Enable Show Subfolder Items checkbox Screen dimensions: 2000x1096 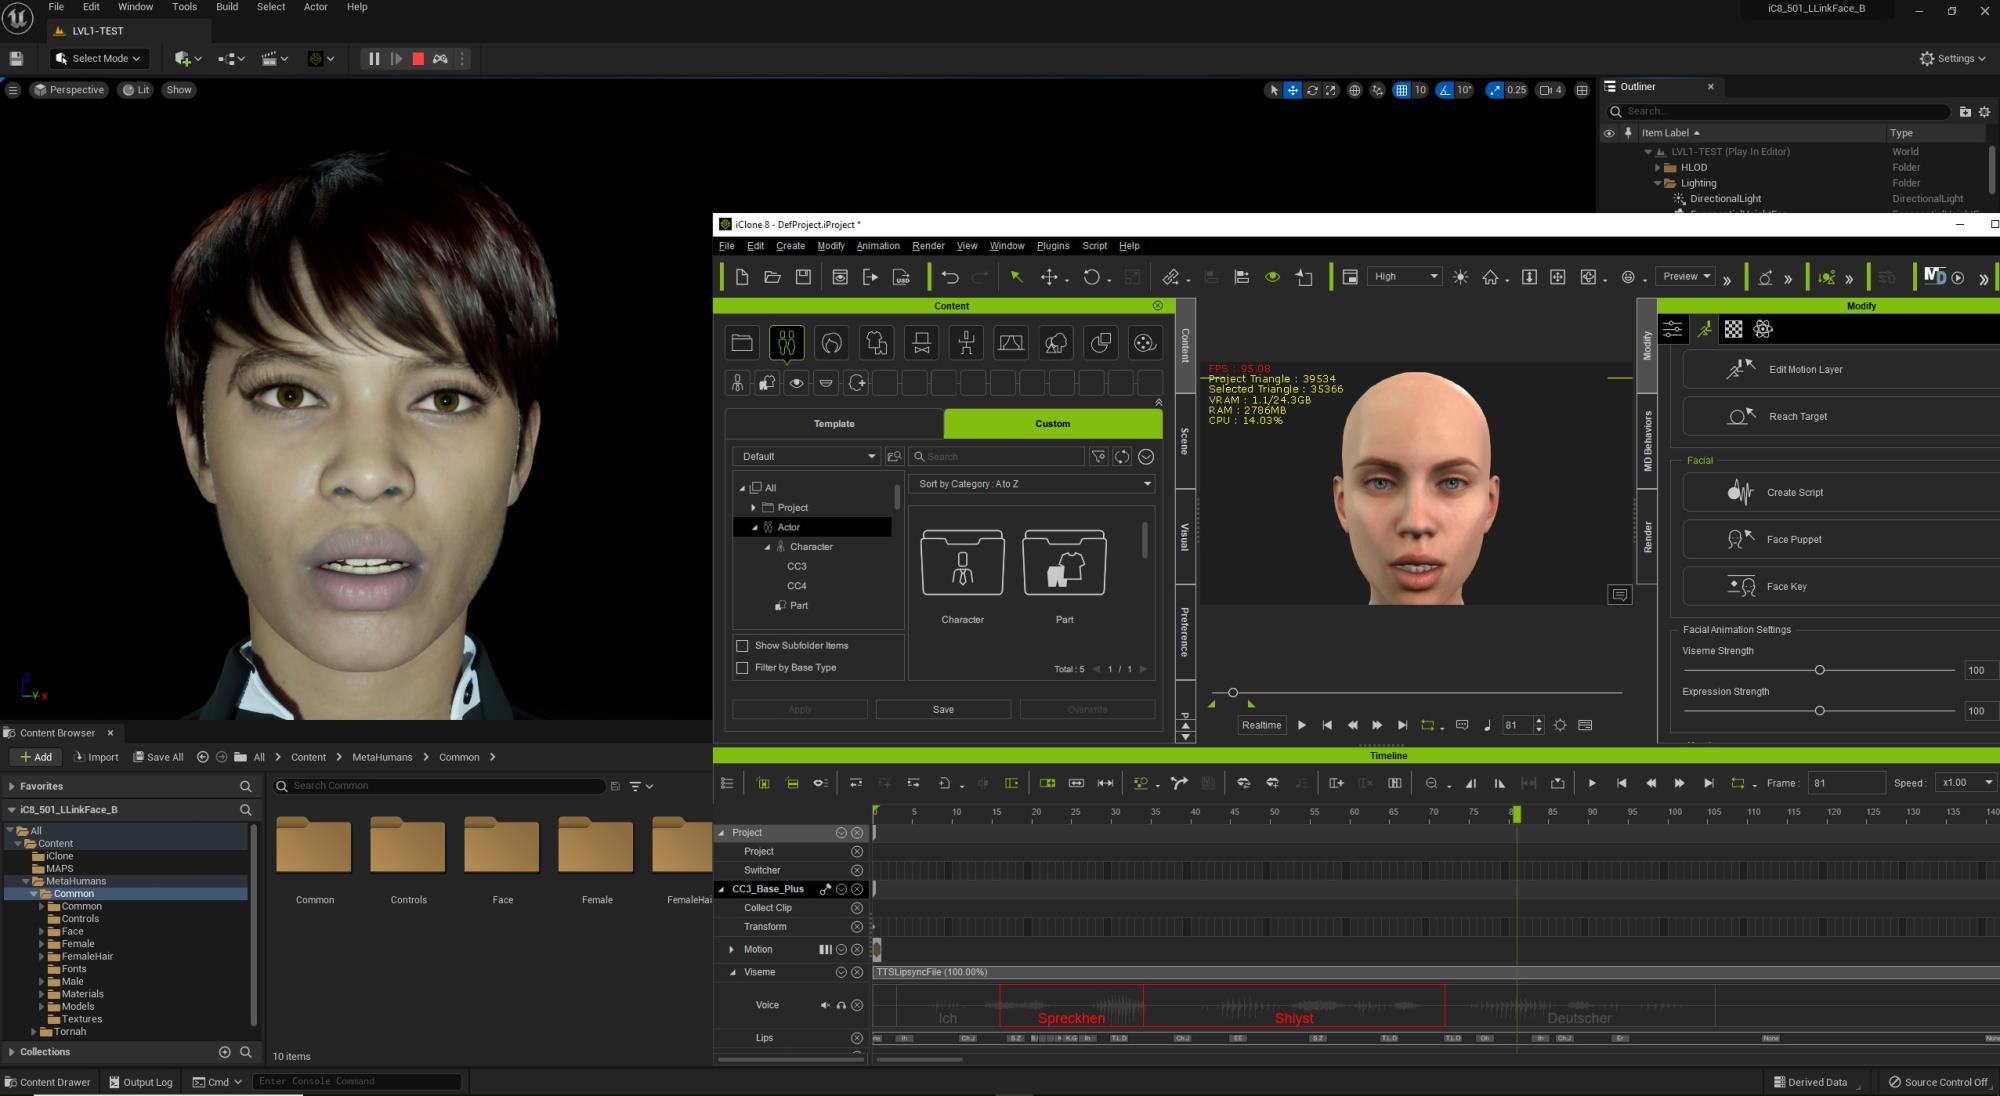click(742, 646)
